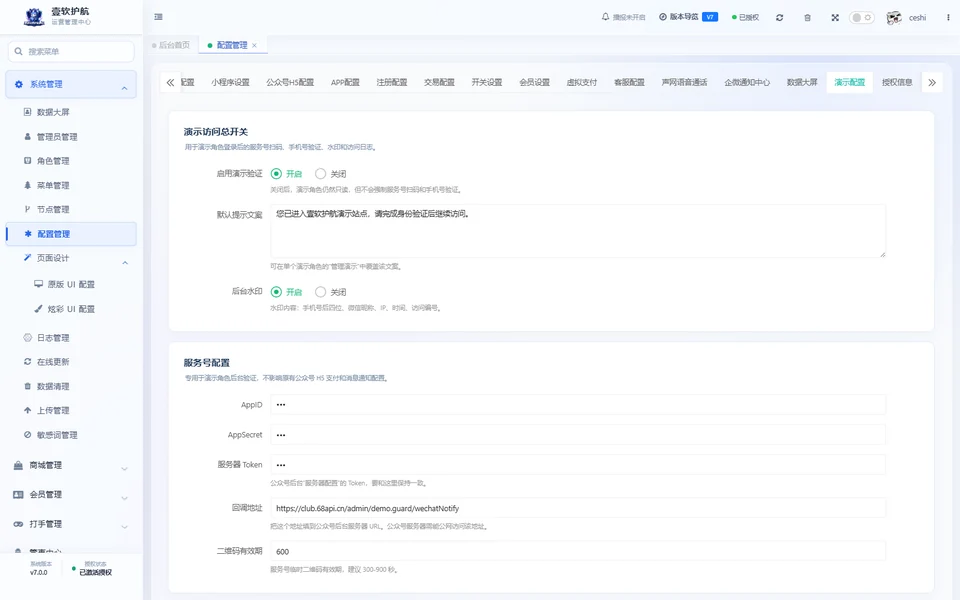This screenshot has width=960, height=600.
Task: Toggle fullscreen with the expand icon
Action: pyautogui.click(x=835, y=18)
